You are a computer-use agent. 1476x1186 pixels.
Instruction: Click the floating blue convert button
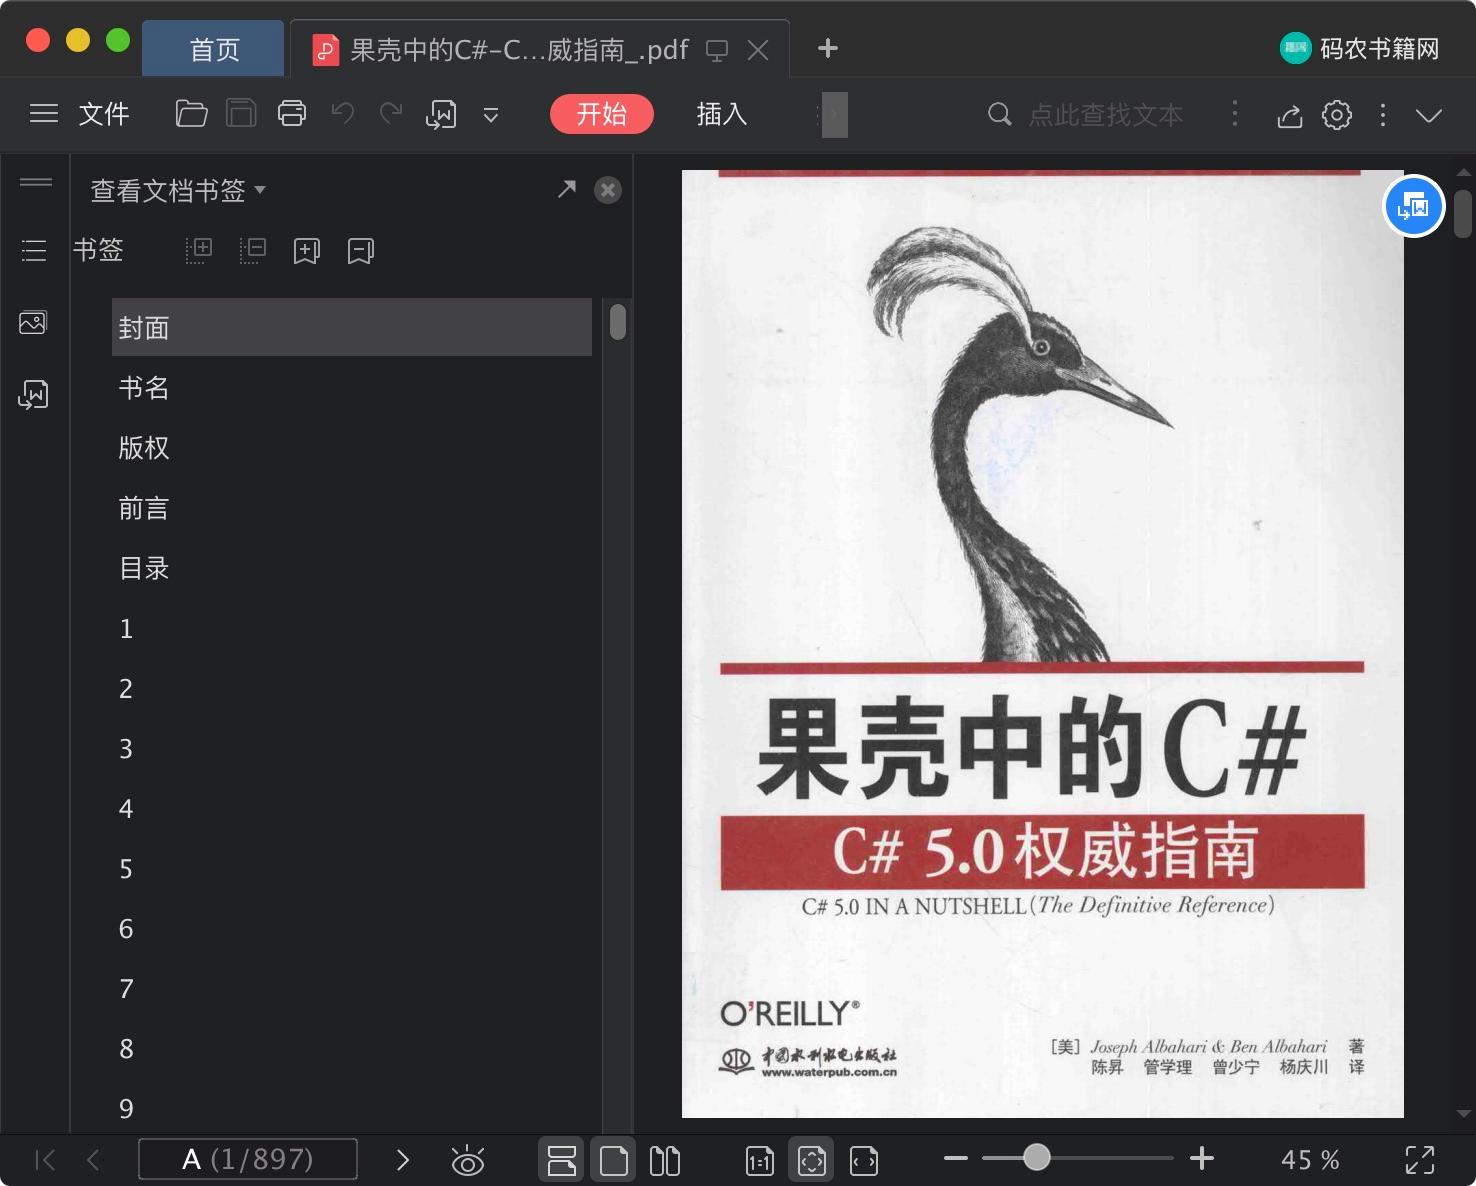click(1414, 206)
